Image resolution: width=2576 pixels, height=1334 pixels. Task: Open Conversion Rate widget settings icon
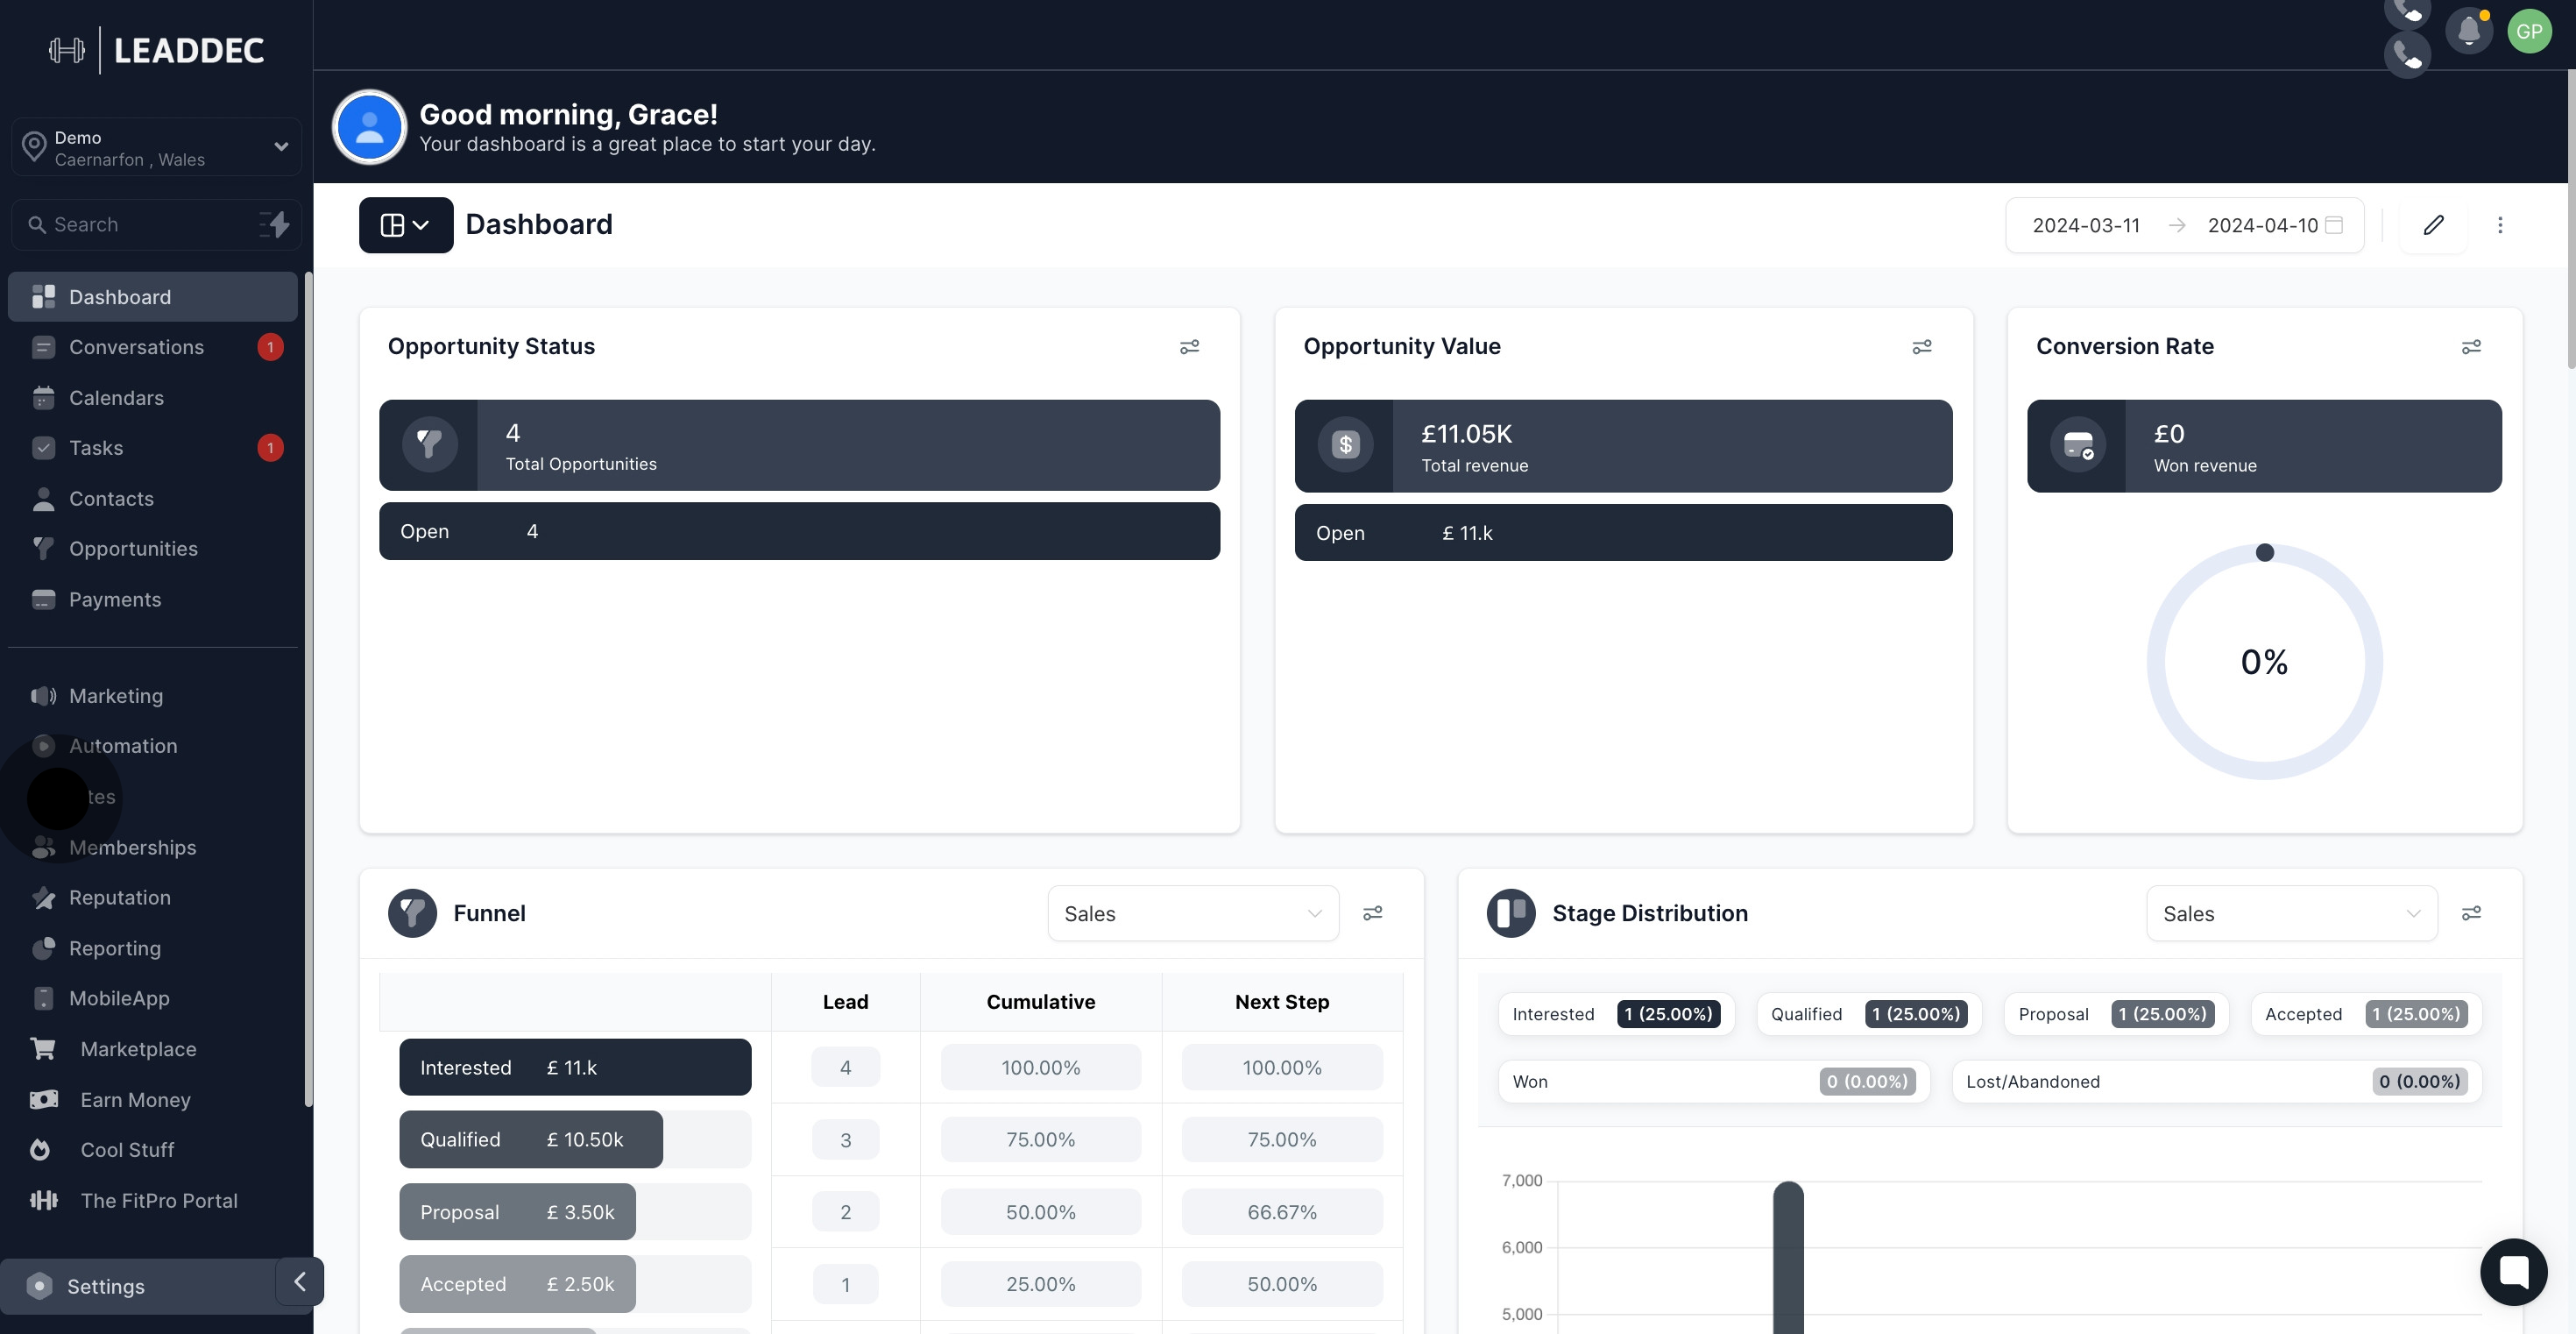(x=2471, y=347)
